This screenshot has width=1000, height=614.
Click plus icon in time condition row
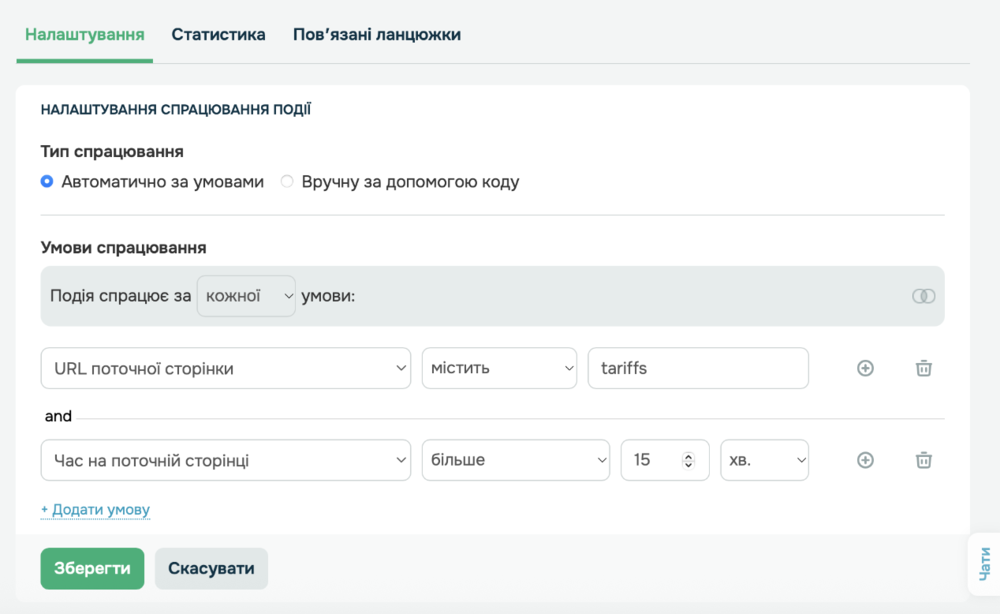tap(866, 460)
